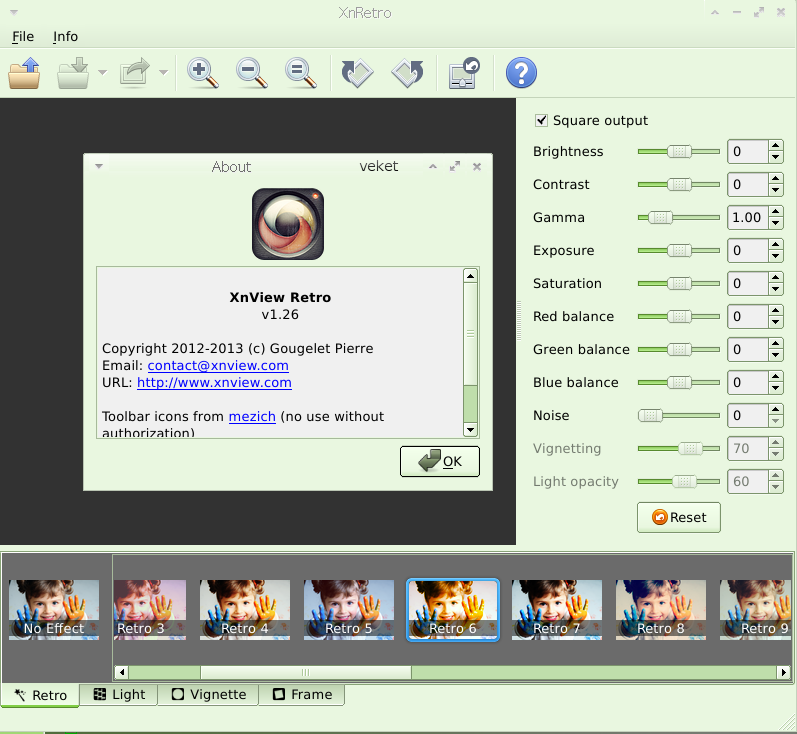
Task: Click the Share/export toolbar icon
Action: click(x=134, y=73)
